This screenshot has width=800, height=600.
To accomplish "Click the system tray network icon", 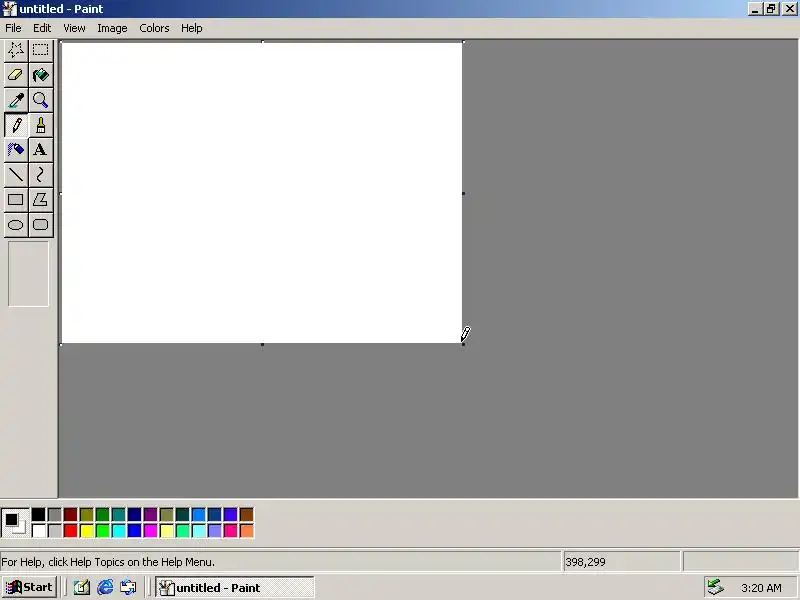I will tap(715, 587).
